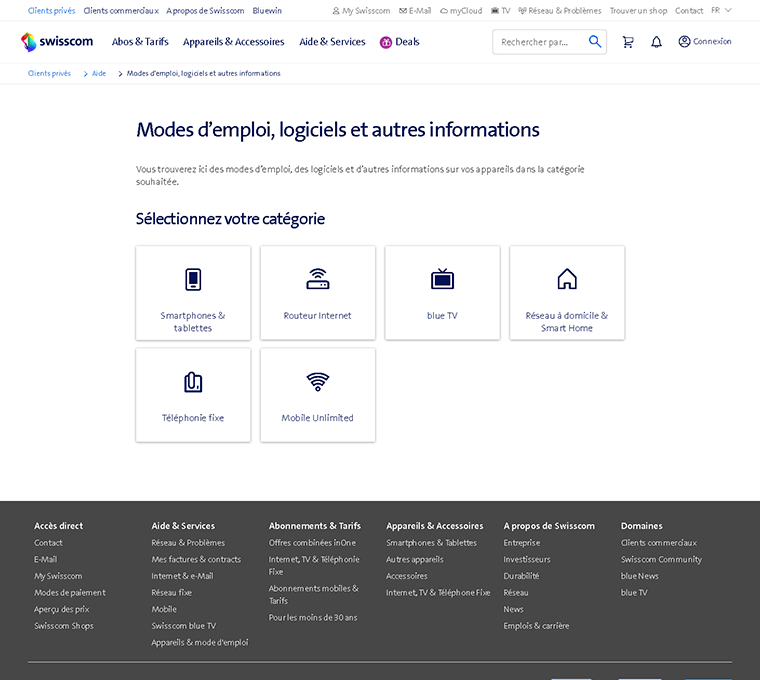This screenshot has width=760, height=680.
Task: Click the Swisscom logo
Action: pos(57,42)
